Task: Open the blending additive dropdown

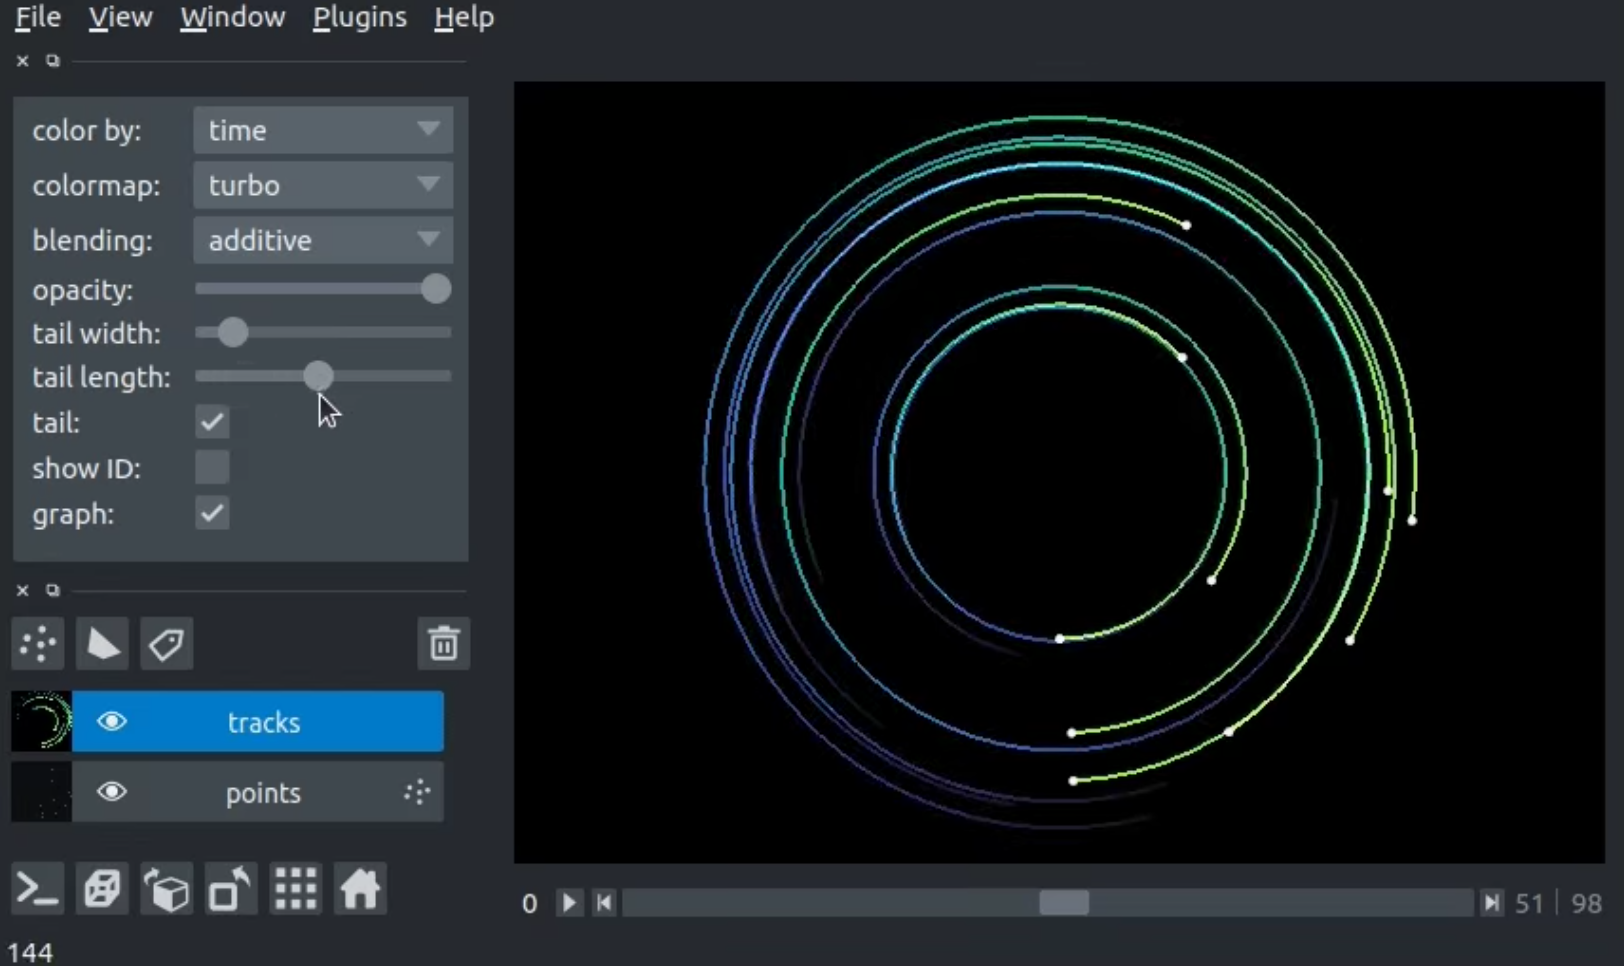Action: click(322, 240)
